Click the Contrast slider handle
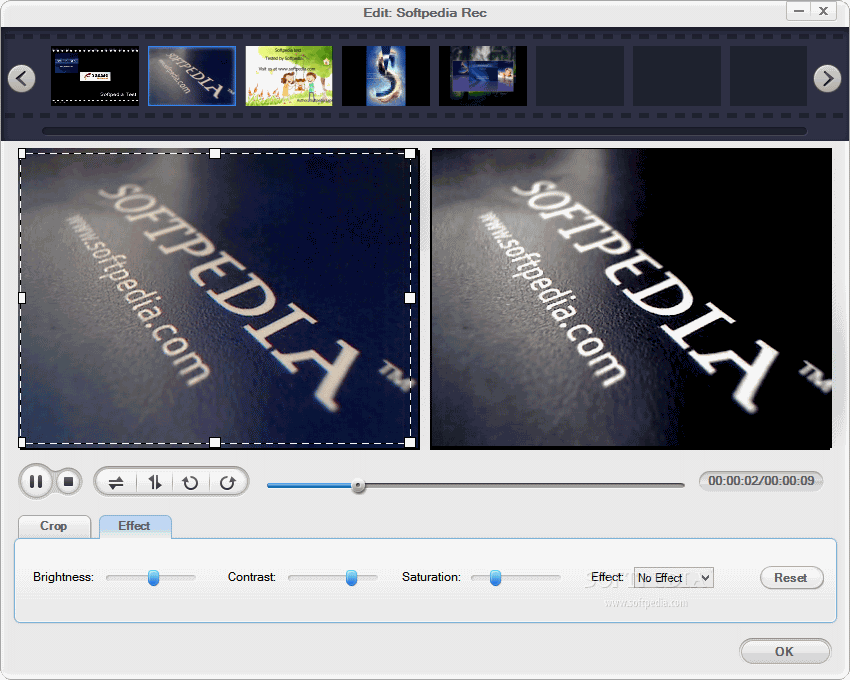This screenshot has height=680, width=850. (351, 578)
